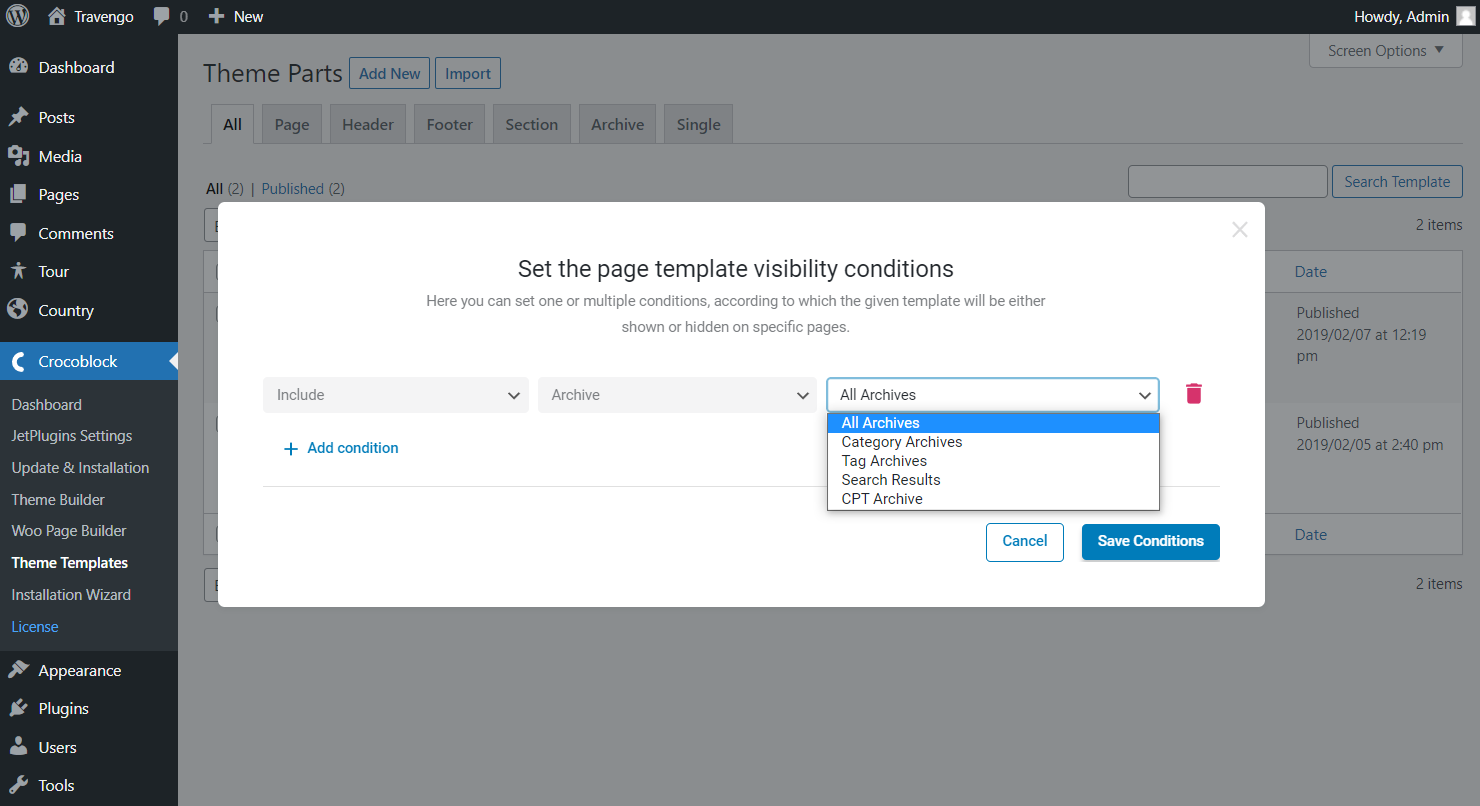
Task: Select Tag Archives option
Action: (993, 461)
